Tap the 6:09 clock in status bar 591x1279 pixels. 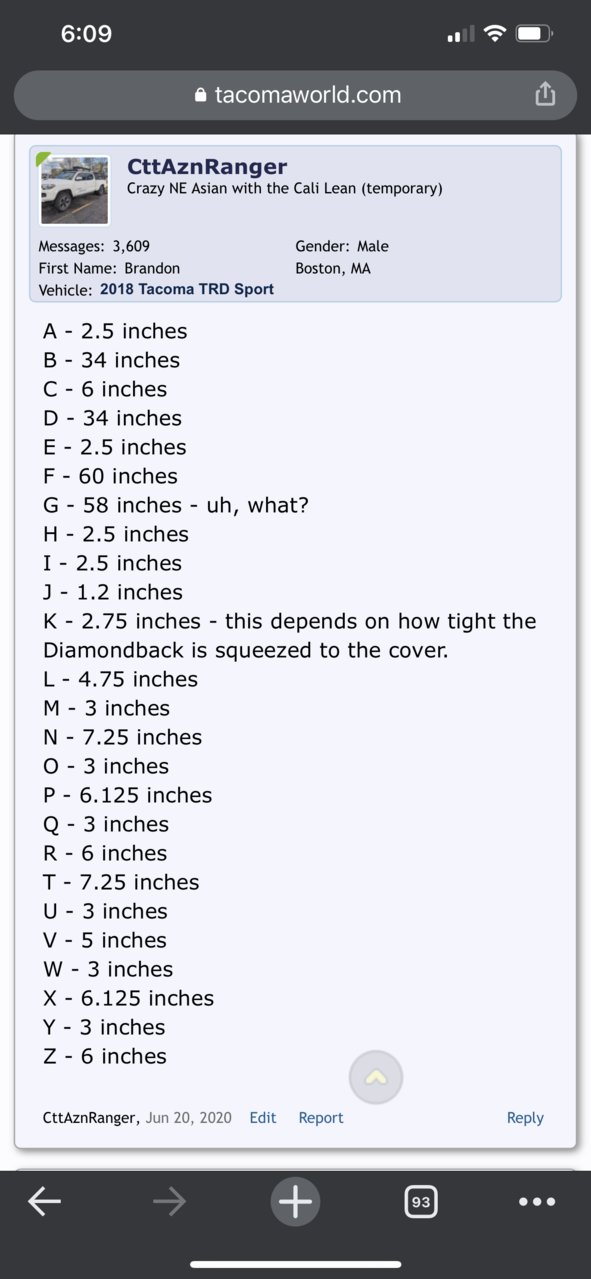[x=86, y=34]
